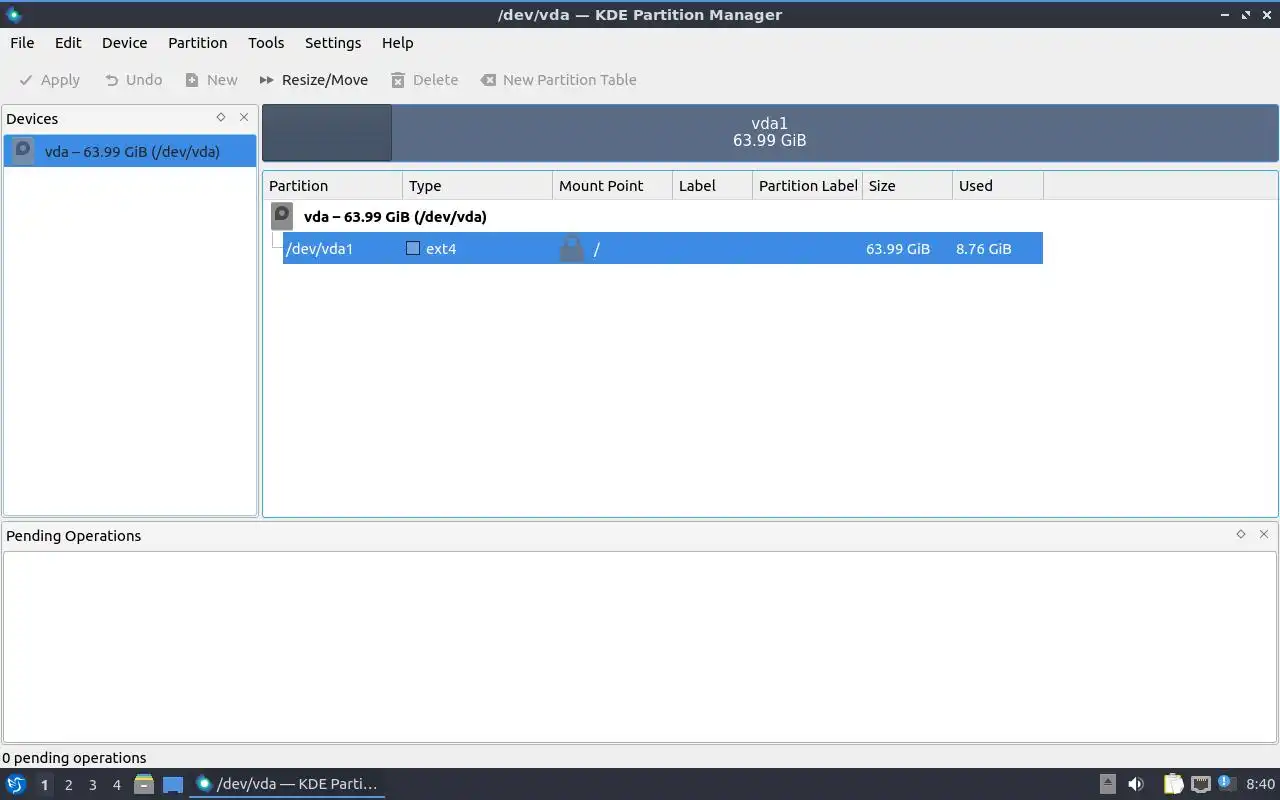Click the ext4 type text
The width and height of the screenshot is (1280, 800).
point(441,249)
